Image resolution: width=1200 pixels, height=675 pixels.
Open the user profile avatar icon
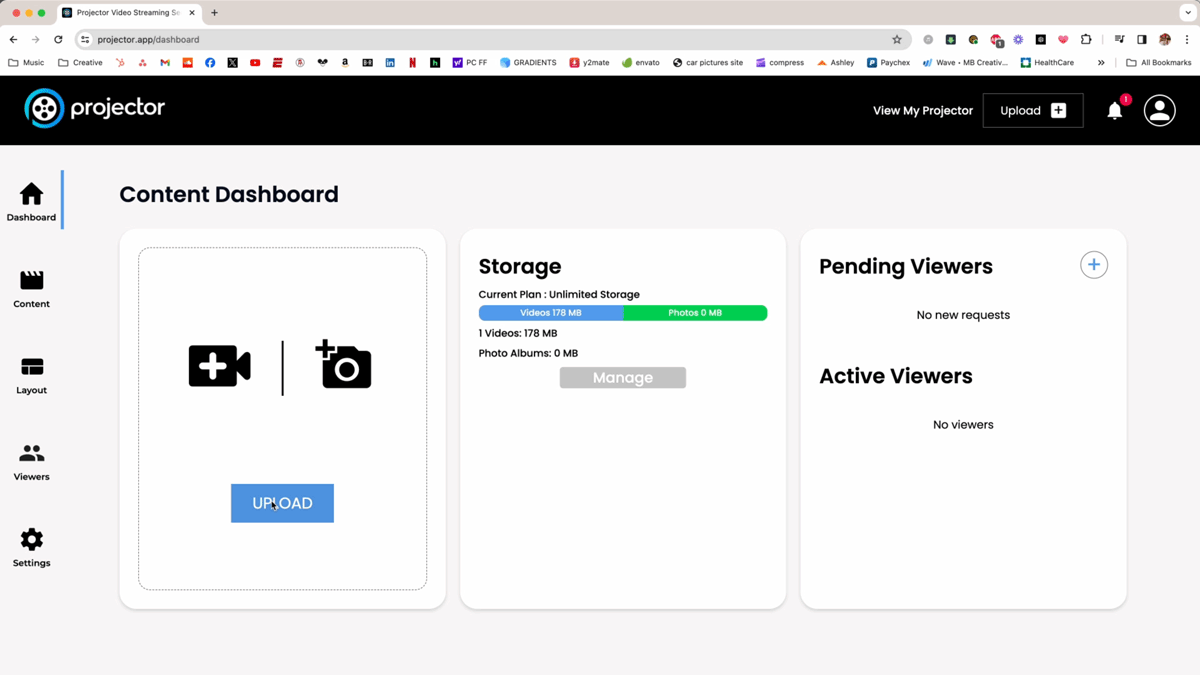pyautogui.click(x=1159, y=111)
